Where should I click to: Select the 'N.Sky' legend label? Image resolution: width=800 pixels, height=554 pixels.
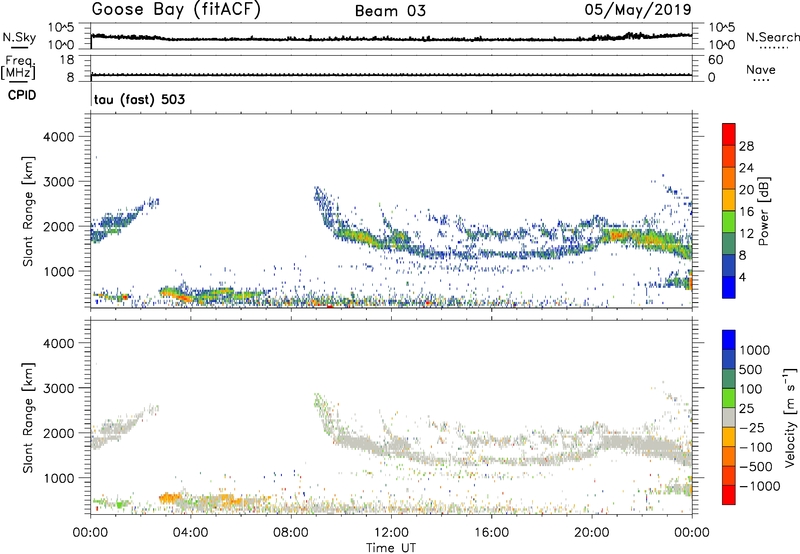tap(19, 37)
